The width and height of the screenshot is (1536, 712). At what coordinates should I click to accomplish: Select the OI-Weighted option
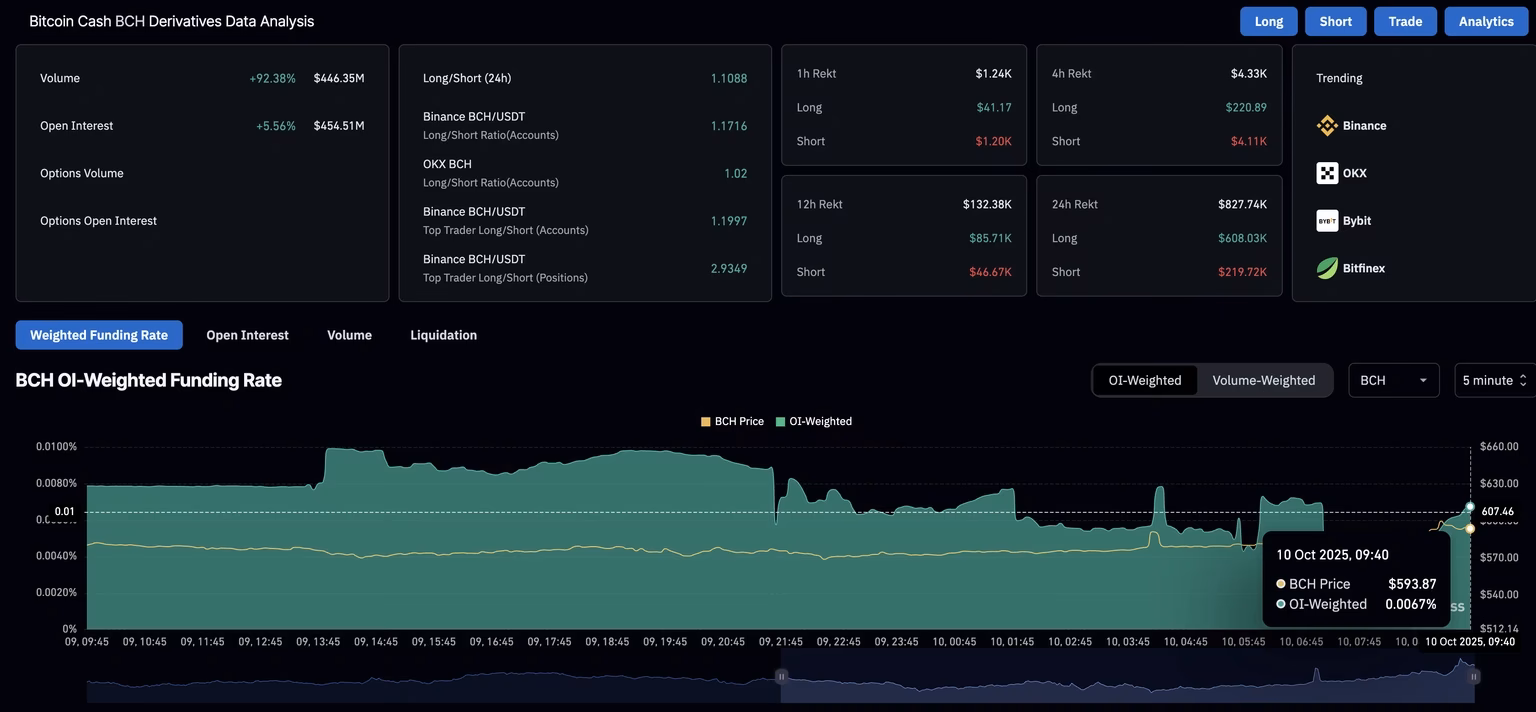tap(1145, 378)
